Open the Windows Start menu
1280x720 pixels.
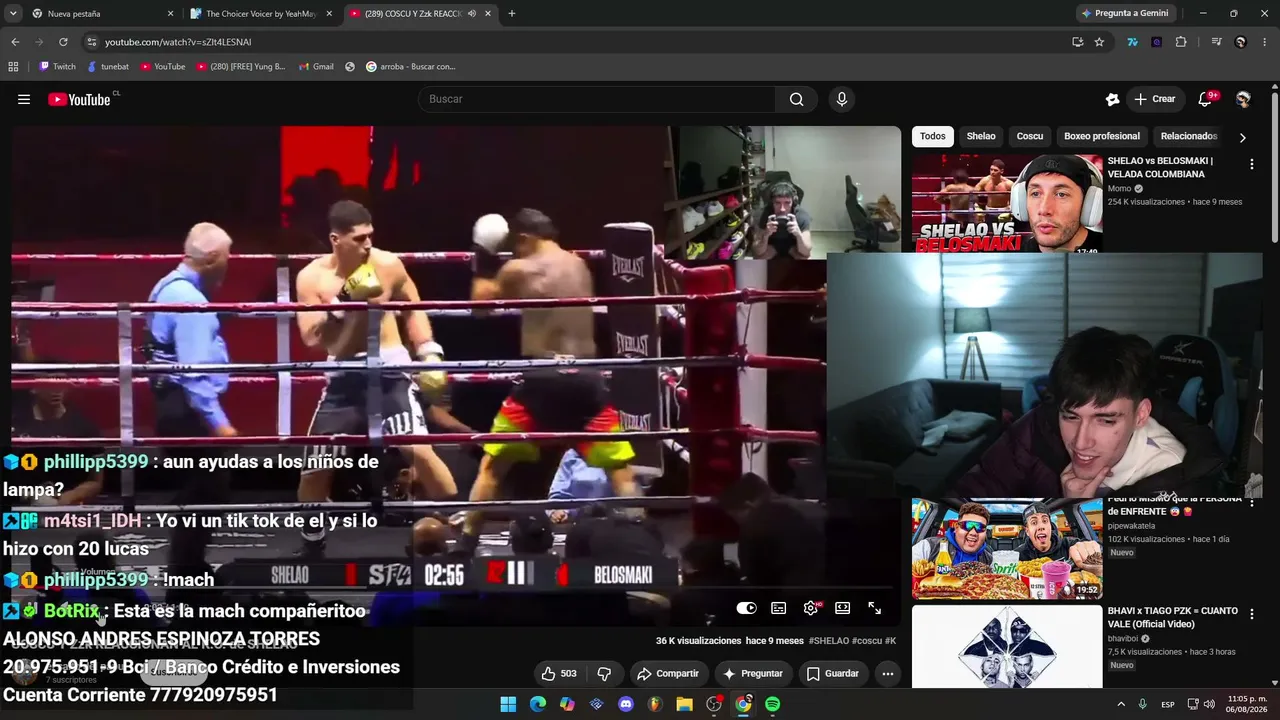tap(508, 704)
